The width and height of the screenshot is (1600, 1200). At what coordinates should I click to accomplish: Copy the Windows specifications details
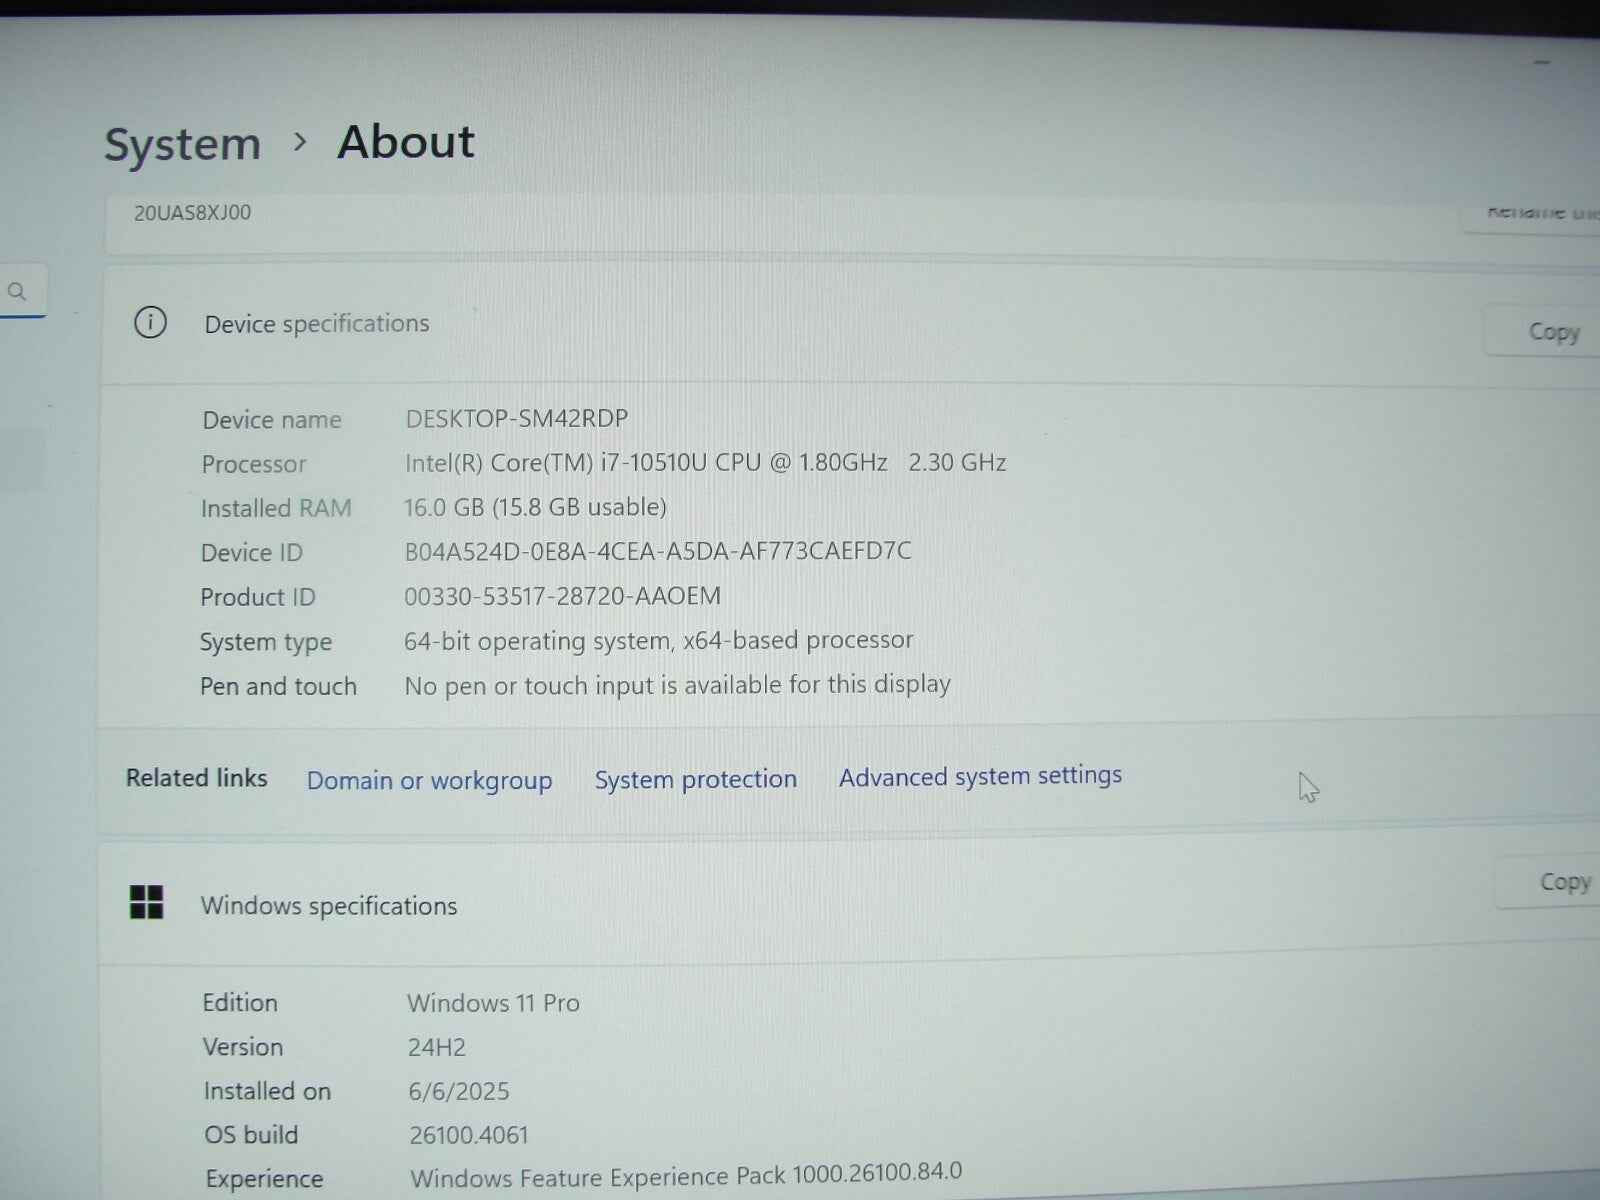pyautogui.click(x=1563, y=881)
